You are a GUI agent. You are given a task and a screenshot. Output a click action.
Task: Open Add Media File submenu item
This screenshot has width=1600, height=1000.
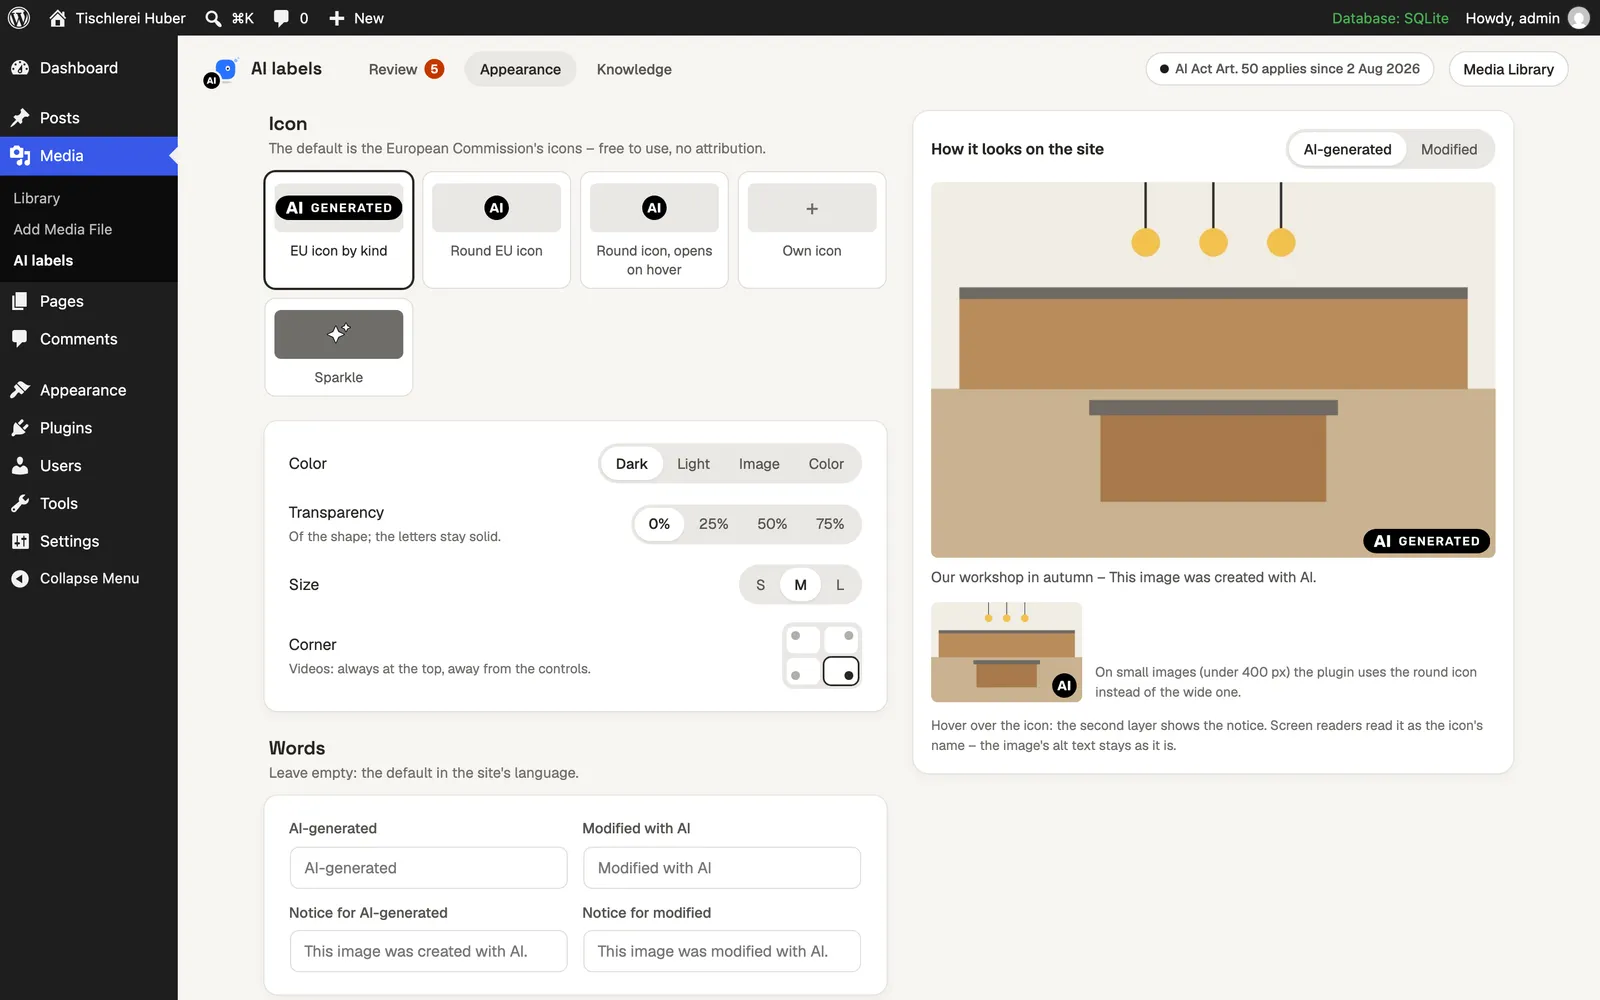[63, 229]
